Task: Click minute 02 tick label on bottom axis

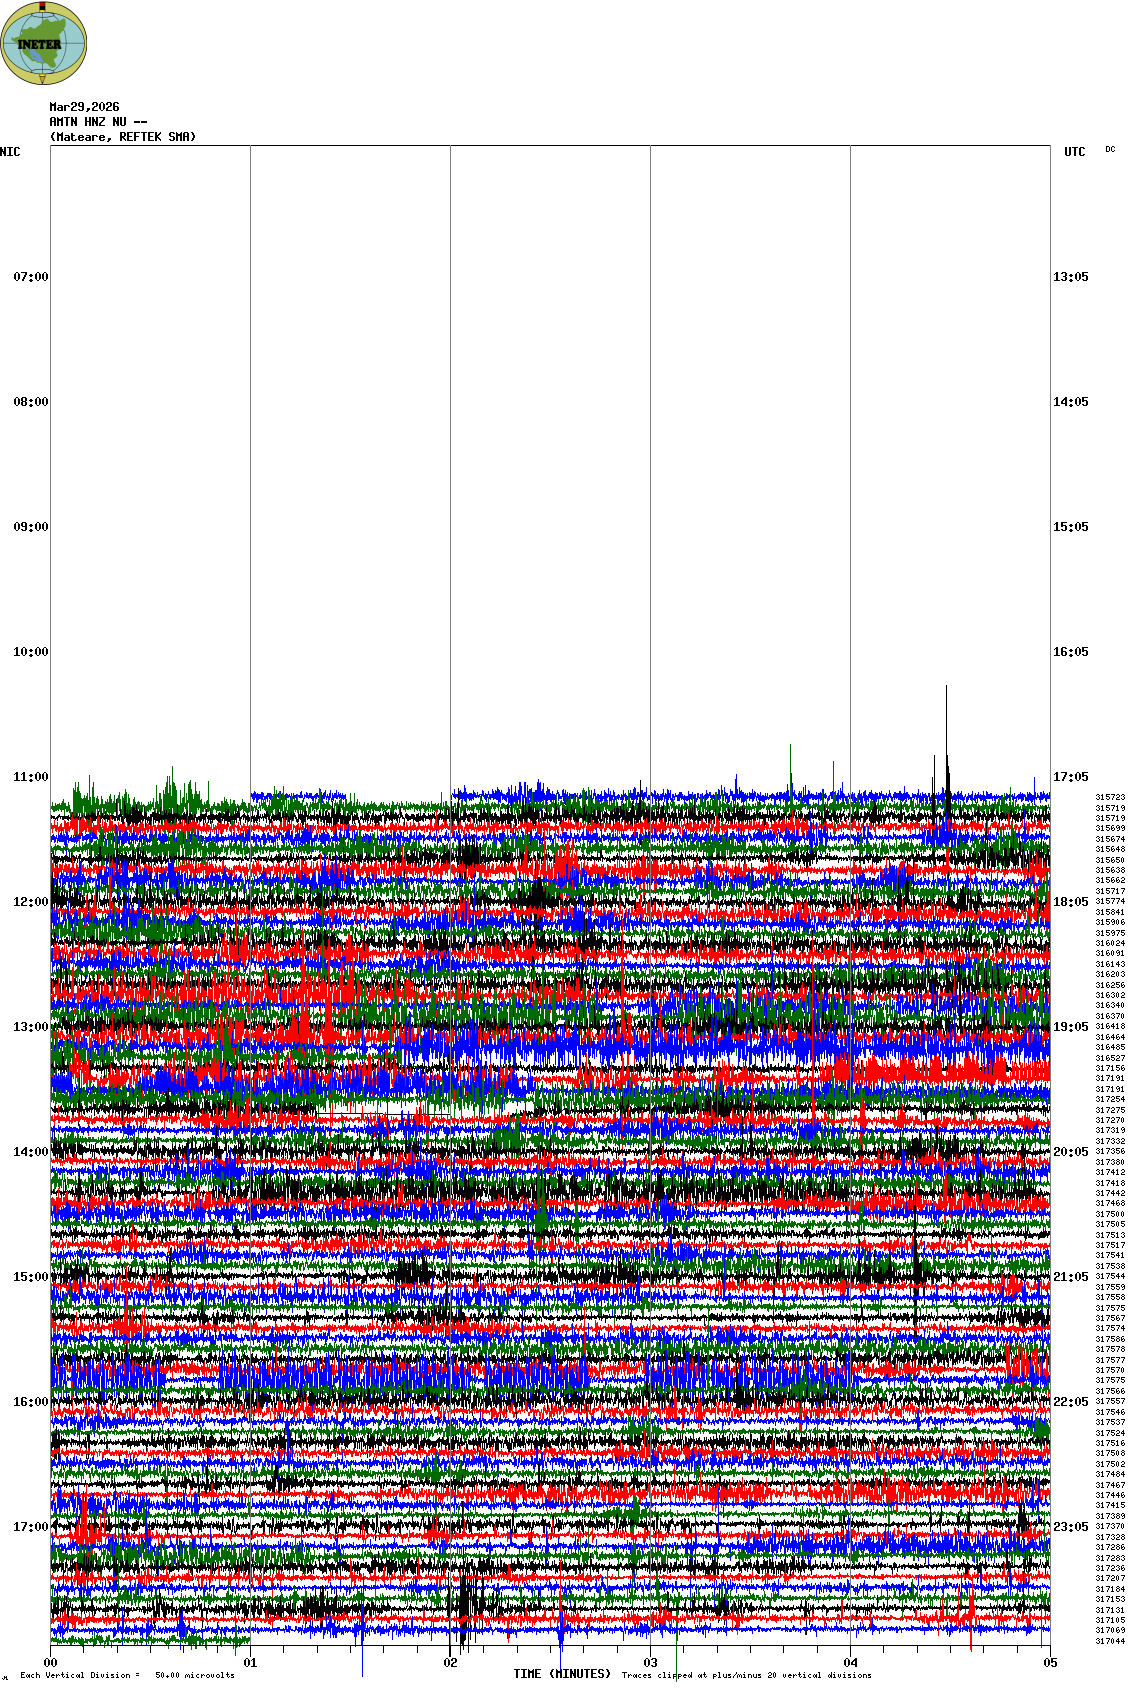Action: [x=450, y=1663]
